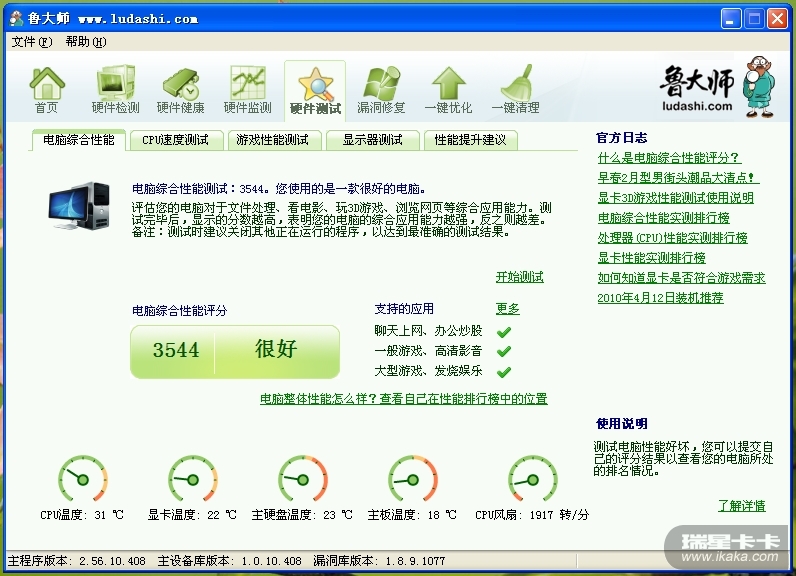Click the 支持的应用 label
The height and width of the screenshot is (576, 796).
click(404, 309)
